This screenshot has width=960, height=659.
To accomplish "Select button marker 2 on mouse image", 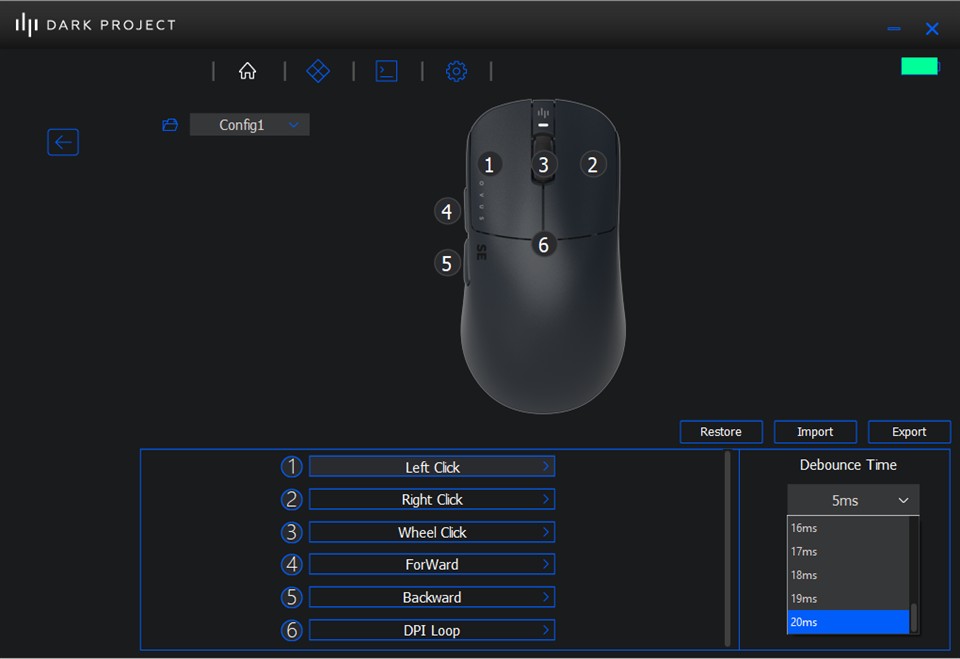I will (x=592, y=165).
